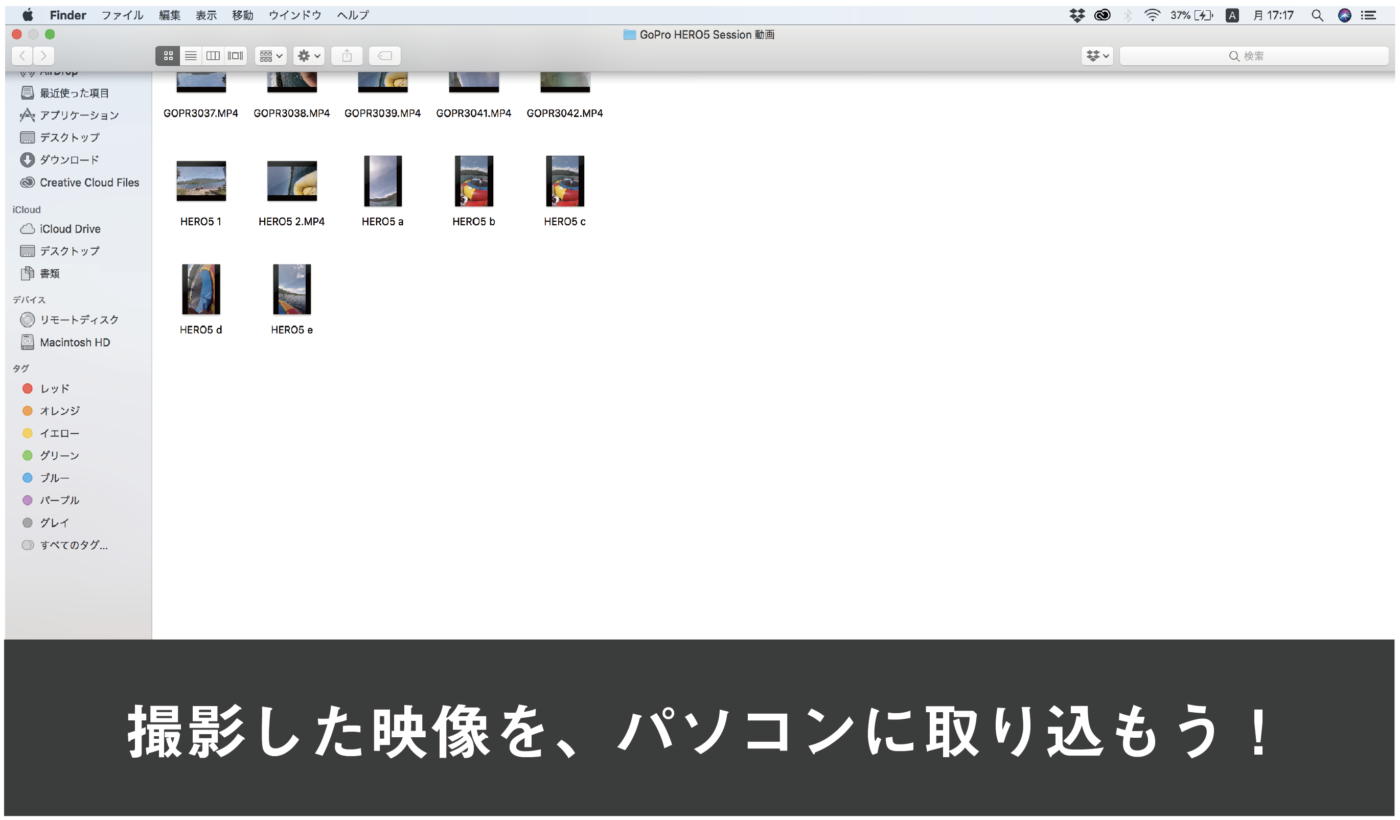This screenshot has width=1400, height=820.
Task: Open the Wi-Fi status menu
Action: click(x=1152, y=15)
